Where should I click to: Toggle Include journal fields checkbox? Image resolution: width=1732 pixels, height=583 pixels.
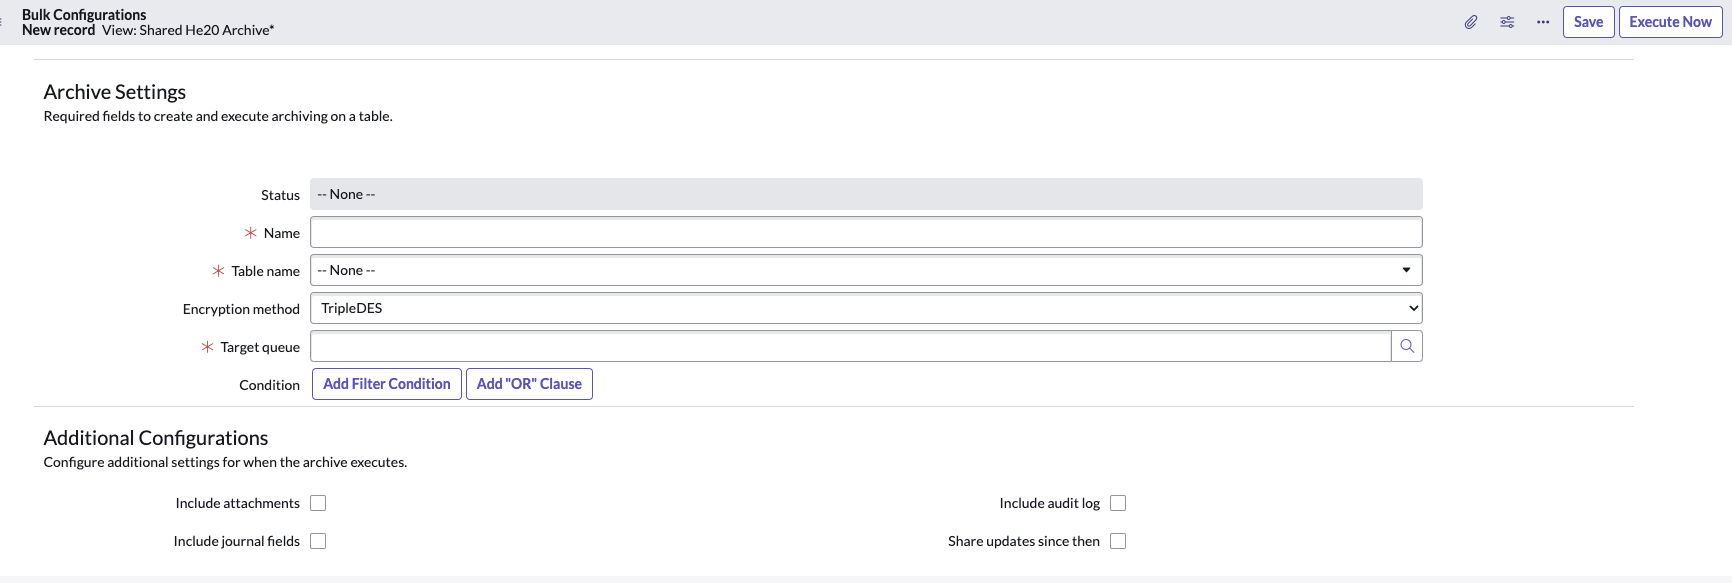pyautogui.click(x=318, y=541)
